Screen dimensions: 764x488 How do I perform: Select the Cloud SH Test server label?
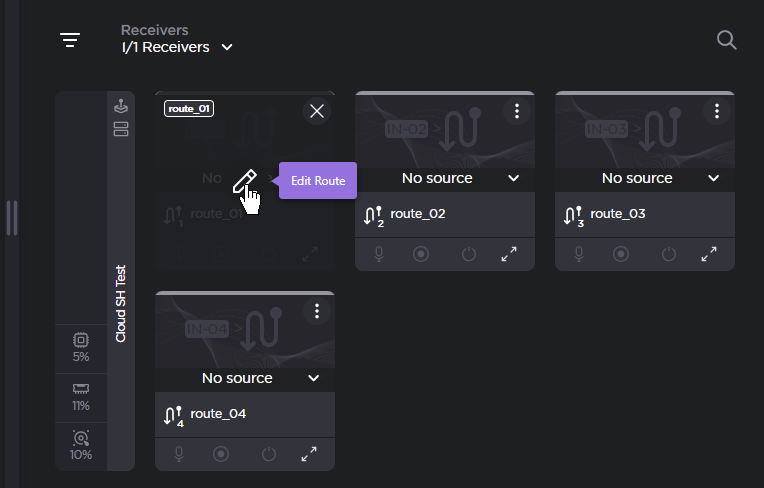click(x=121, y=303)
